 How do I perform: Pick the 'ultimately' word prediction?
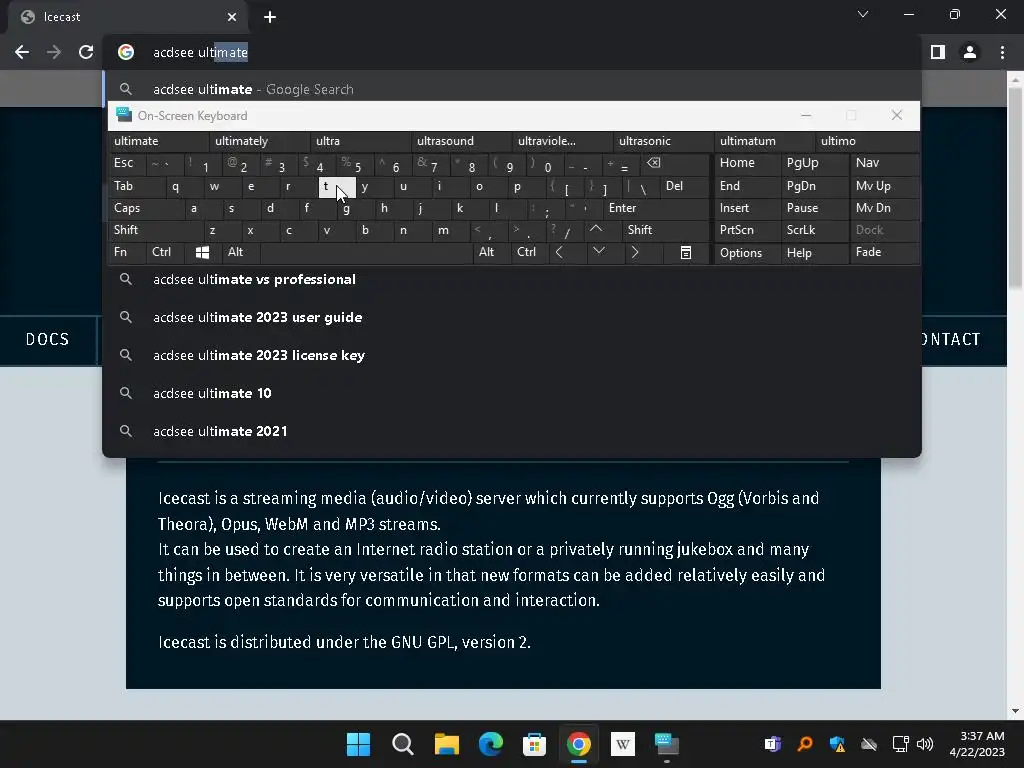coord(259,141)
